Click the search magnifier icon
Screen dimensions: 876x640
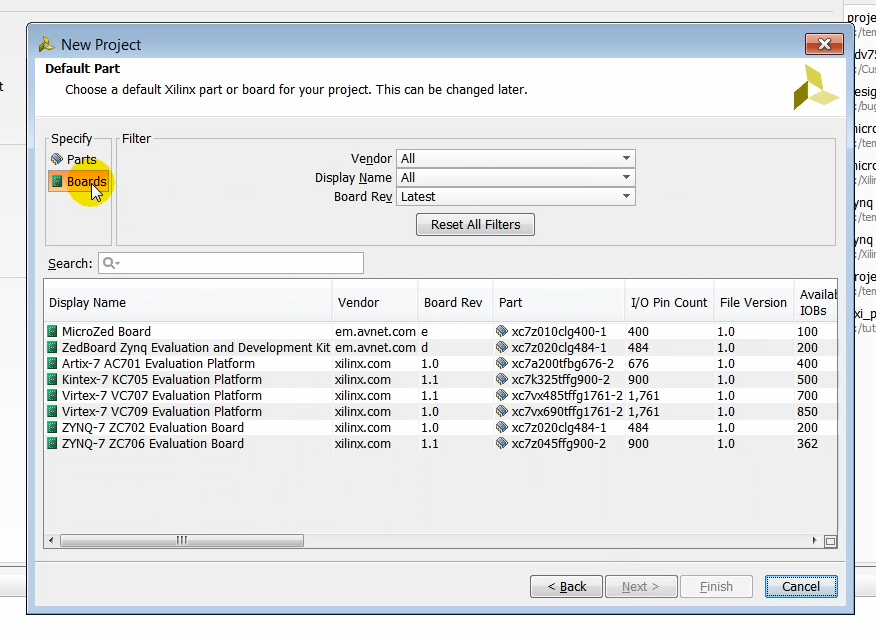tap(111, 264)
